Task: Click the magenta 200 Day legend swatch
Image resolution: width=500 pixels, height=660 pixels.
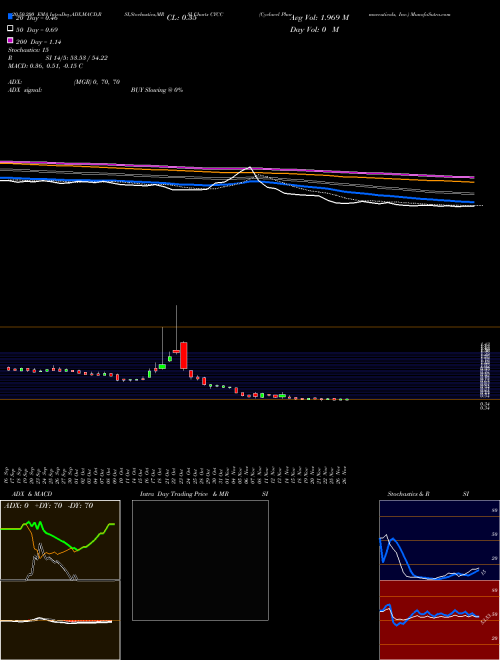Action: pos(10,40)
